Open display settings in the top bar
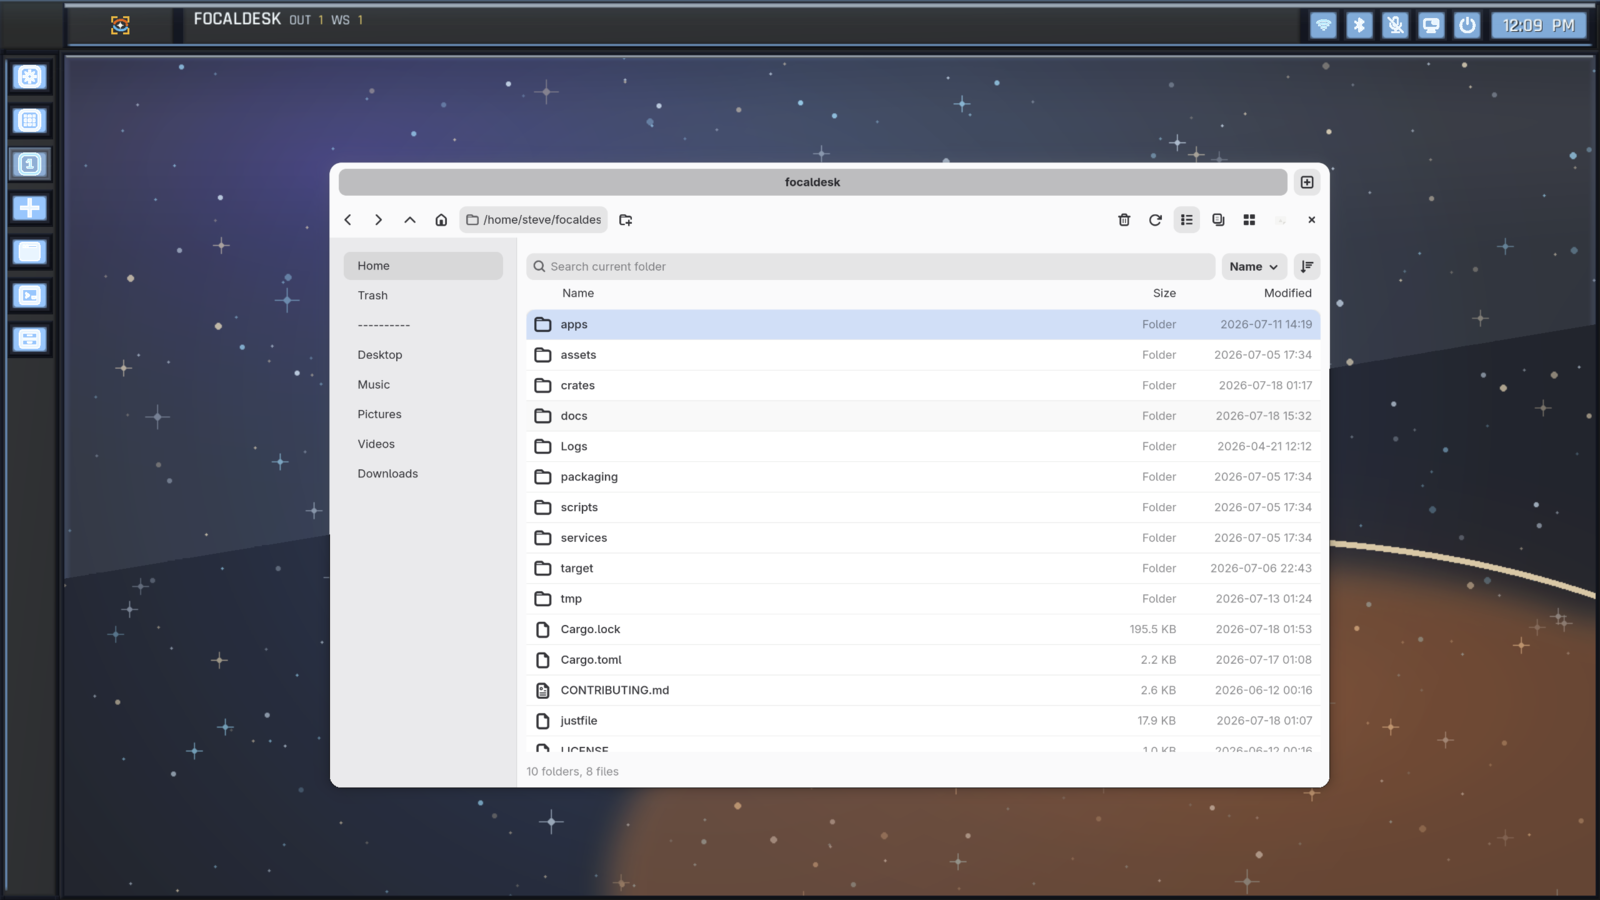Image resolution: width=1600 pixels, height=900 pixels. [1431, 25]
